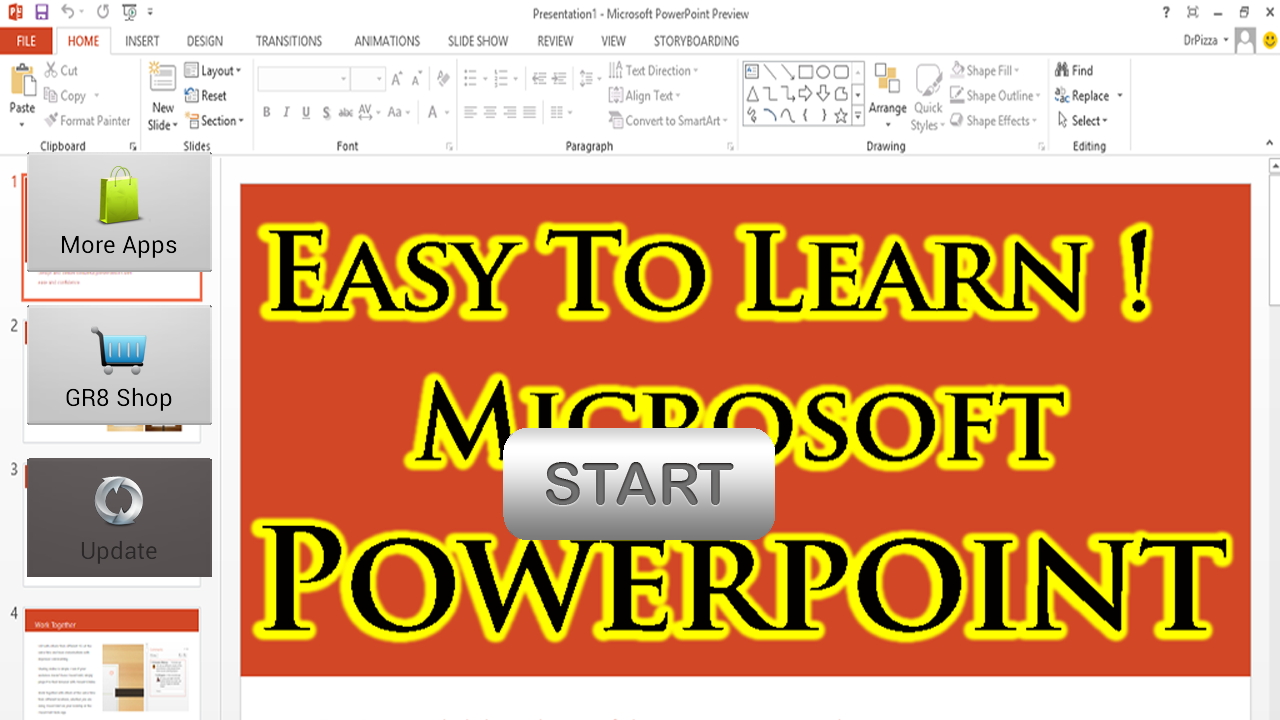
Task: Click the Repeat icon in the quick access toolbar
Action: pos(103,13)
